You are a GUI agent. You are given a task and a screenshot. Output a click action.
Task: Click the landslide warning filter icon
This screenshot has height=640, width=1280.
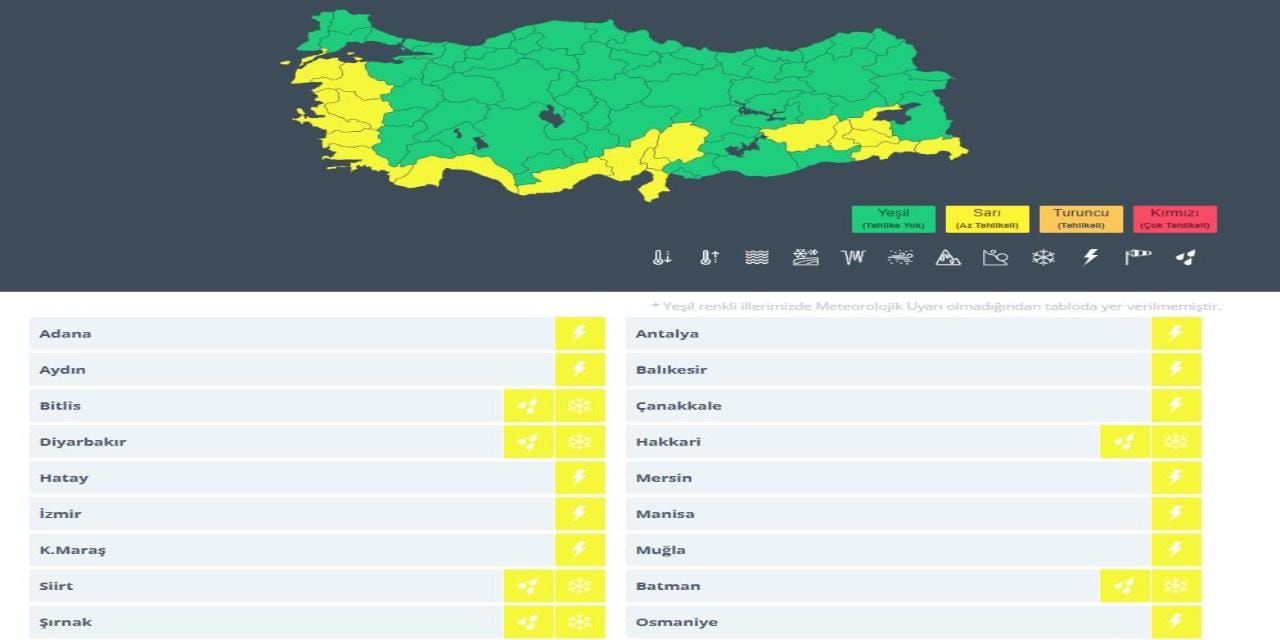click(995, 257)
